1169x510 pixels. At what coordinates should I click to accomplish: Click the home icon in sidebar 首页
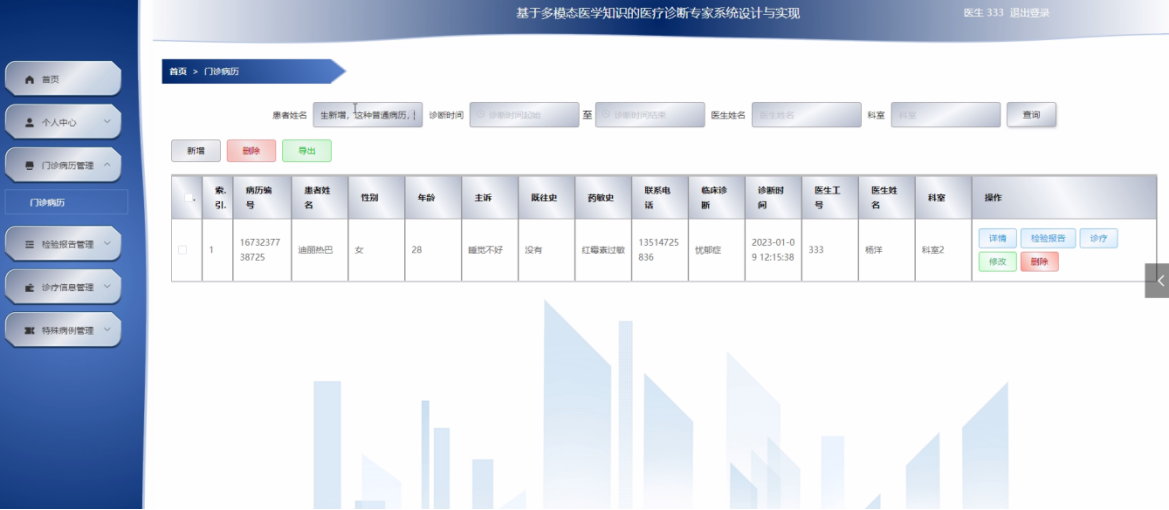(x=29, y=79)
